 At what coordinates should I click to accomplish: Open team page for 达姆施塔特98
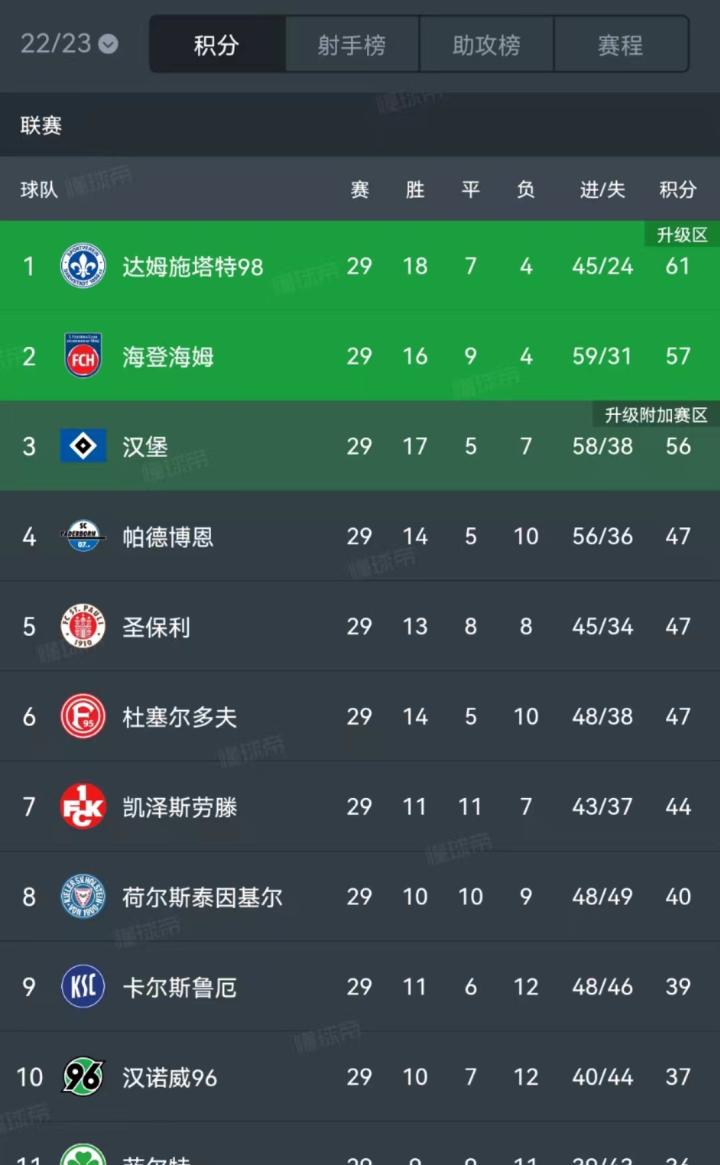[x=192, y=266]
